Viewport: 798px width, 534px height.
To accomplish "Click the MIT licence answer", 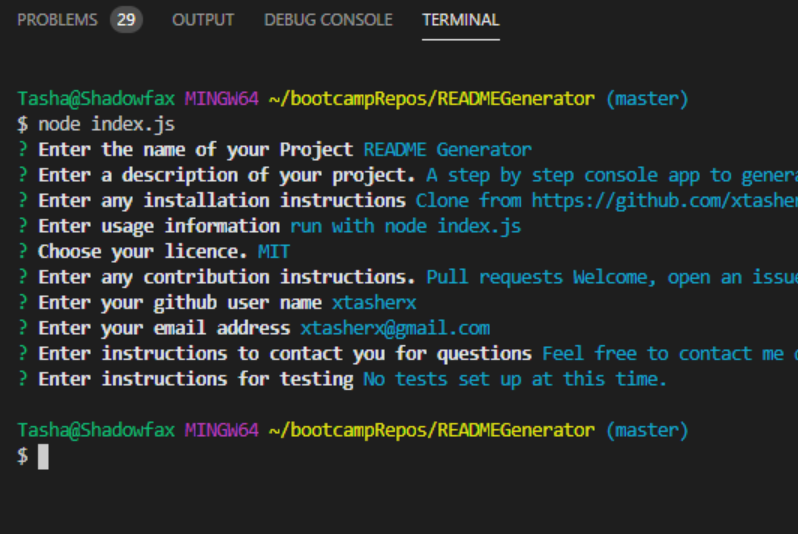I will coord(274,252).
